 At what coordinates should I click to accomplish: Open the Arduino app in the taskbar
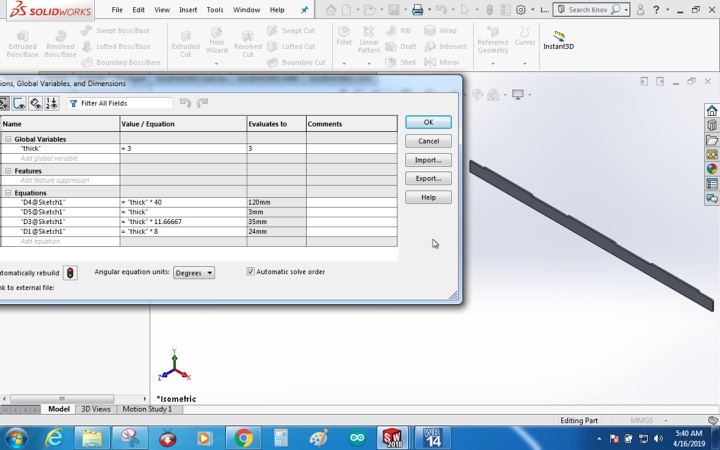point(356,438)
